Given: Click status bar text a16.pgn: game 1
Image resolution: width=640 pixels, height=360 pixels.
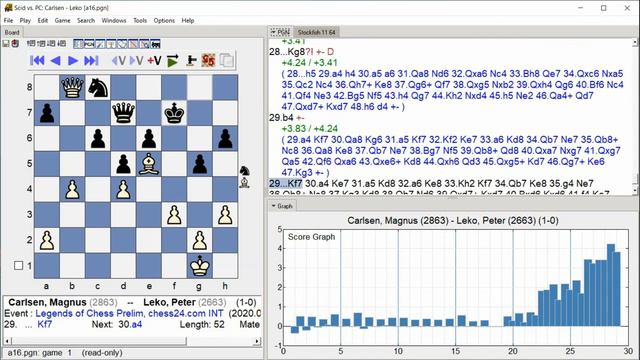Looking at the screenshot, I should 40,353.
